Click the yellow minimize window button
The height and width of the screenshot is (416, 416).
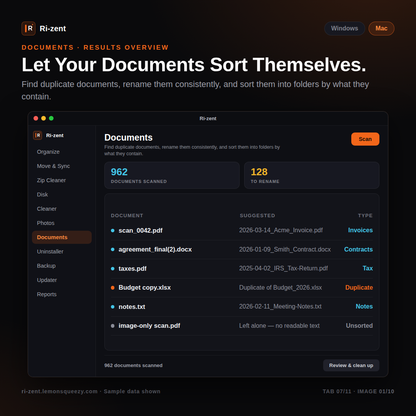tap(43, 118)
